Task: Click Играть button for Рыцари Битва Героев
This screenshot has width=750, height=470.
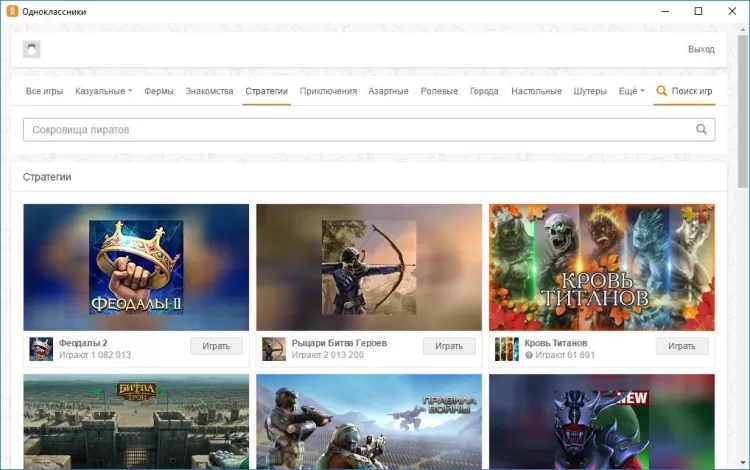Action: point(449,346)
